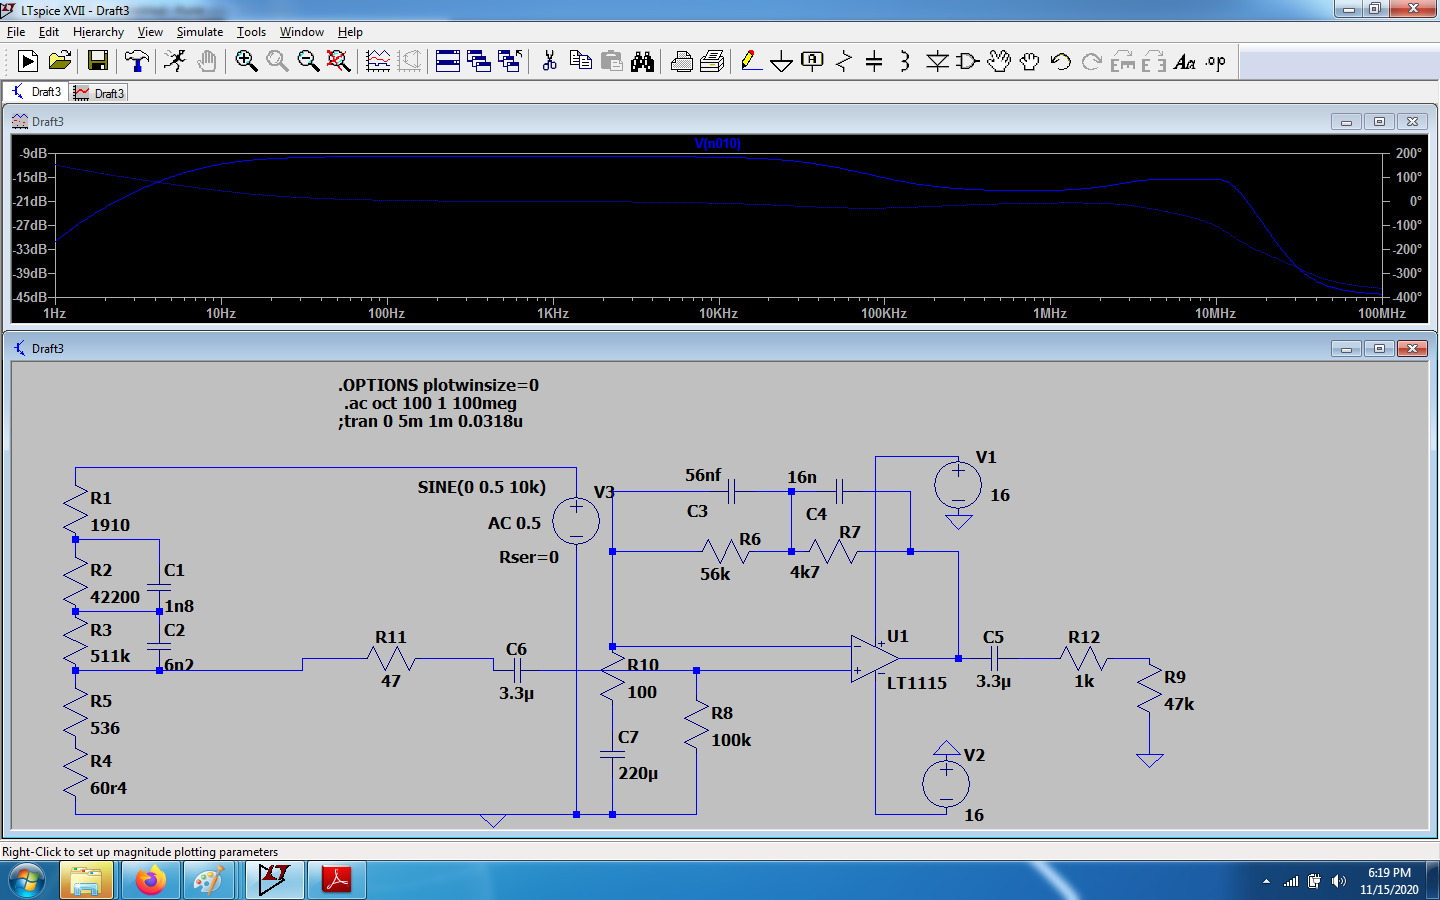Viewport: 1440px width, 900px height.
Task: Place an Inductor from the toolbar
Action: tap(905, 62)
